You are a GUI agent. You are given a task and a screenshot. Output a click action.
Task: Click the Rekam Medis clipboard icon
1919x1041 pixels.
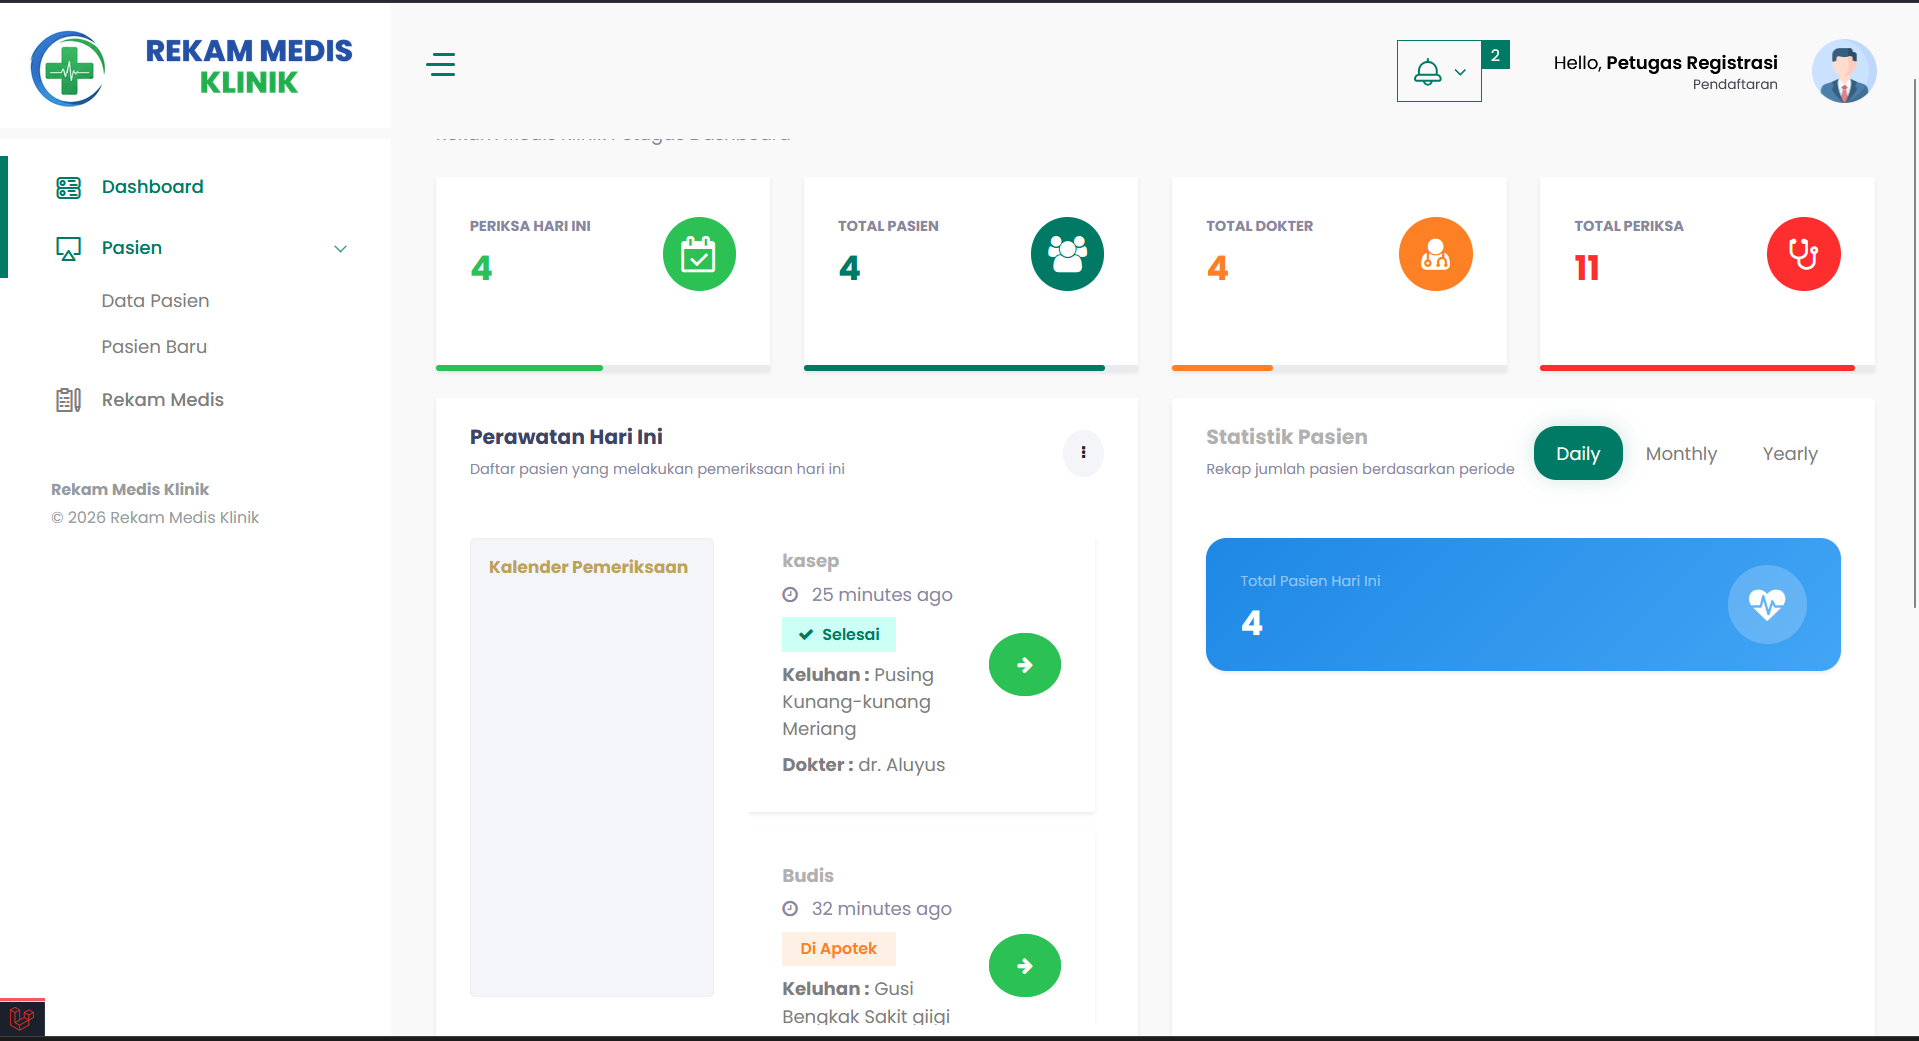click(68, 400)
